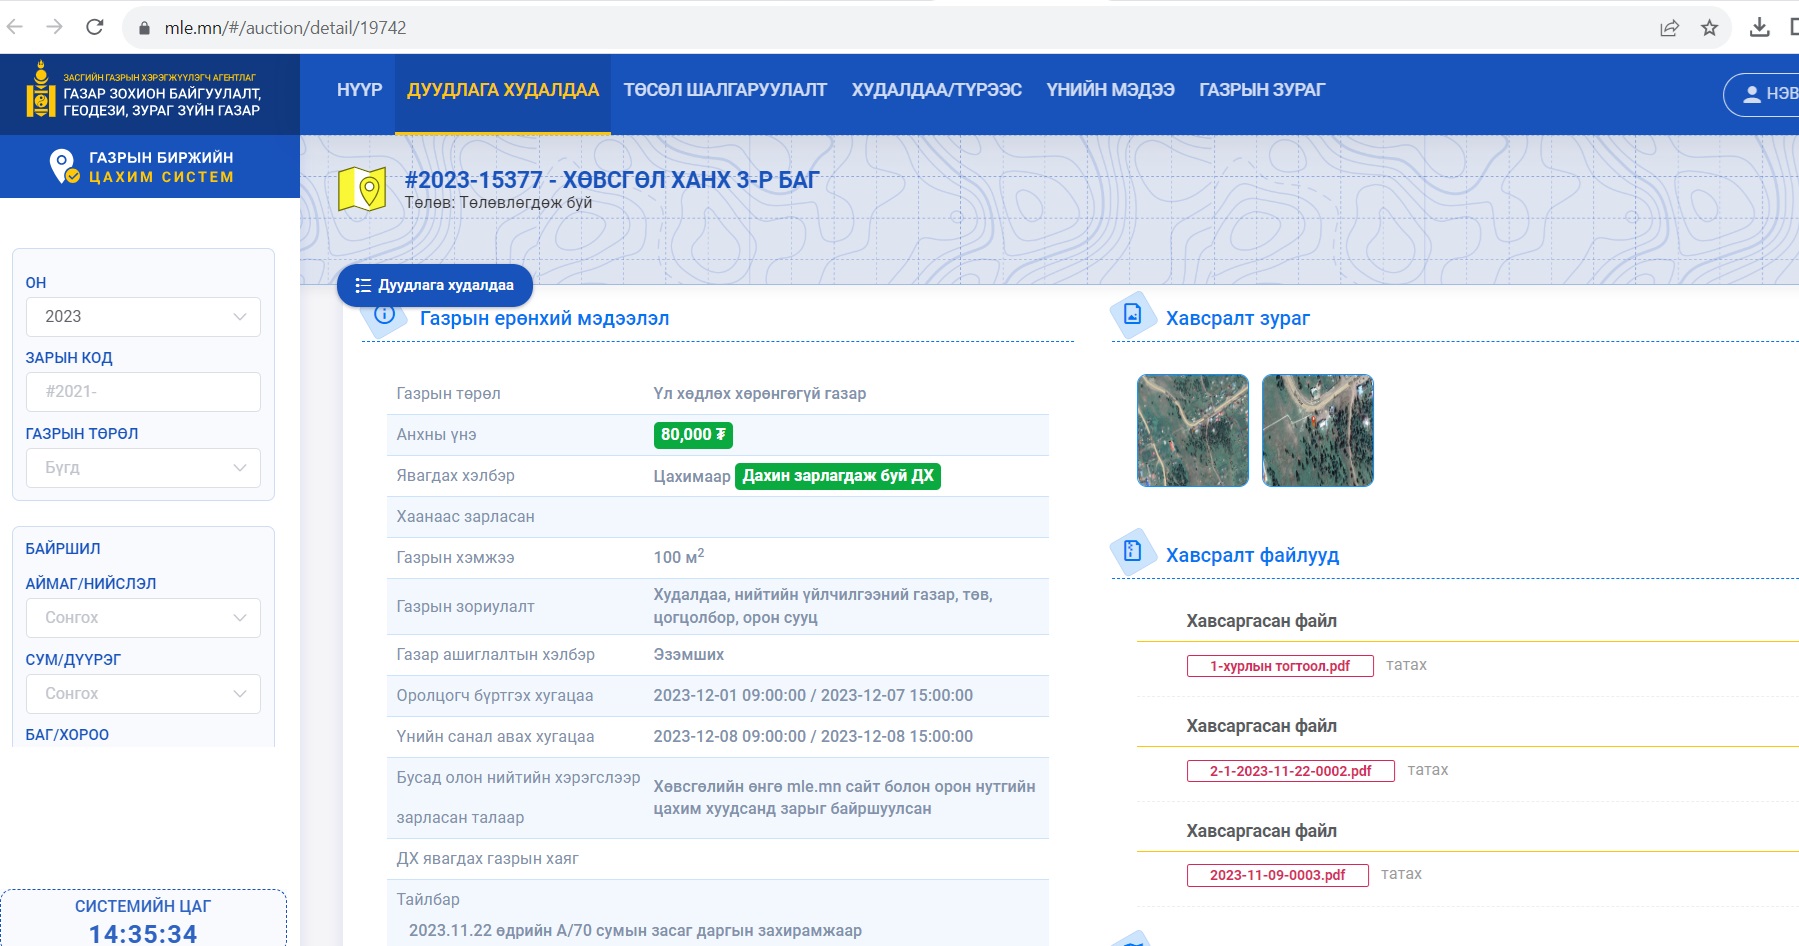This screenshot has width=1799, height=946.
Task: Click the ЗАРЫН КОД input field
Action: [x=143, y=392]
